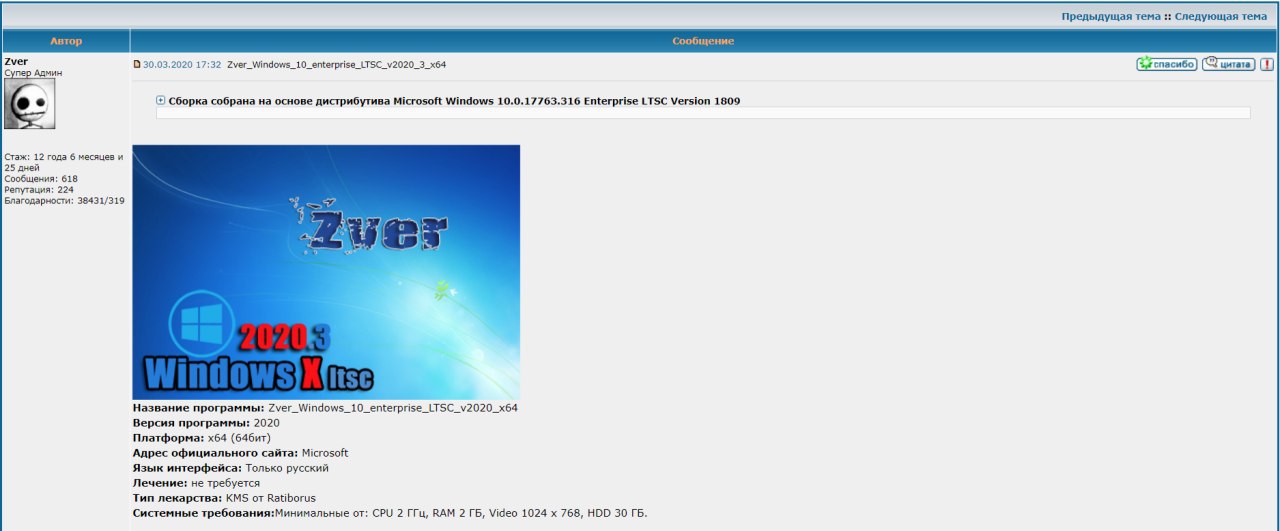Click post title 'Zver_Windows_10_enterprise_LTSC_v2020_3_x64'
The width and height of the screenshot is (1280, 531).
[x=337, y=64]
